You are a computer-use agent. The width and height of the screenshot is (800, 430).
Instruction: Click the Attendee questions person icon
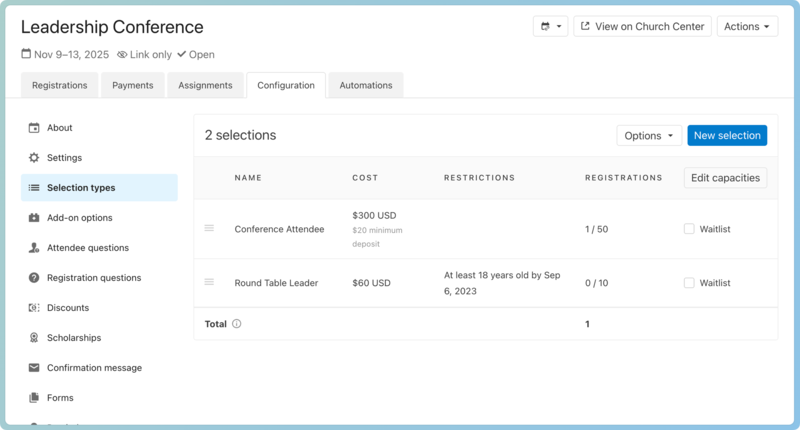coord(34,248)
